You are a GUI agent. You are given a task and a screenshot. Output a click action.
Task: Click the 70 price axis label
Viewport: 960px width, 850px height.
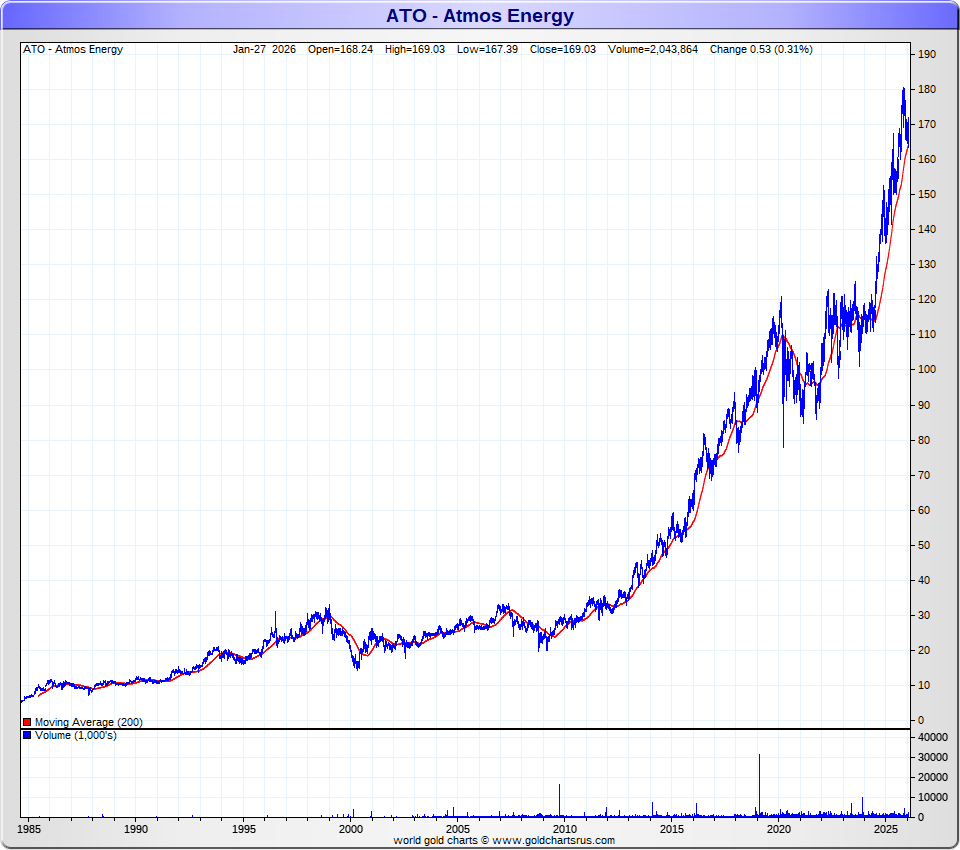coord(924,475)
